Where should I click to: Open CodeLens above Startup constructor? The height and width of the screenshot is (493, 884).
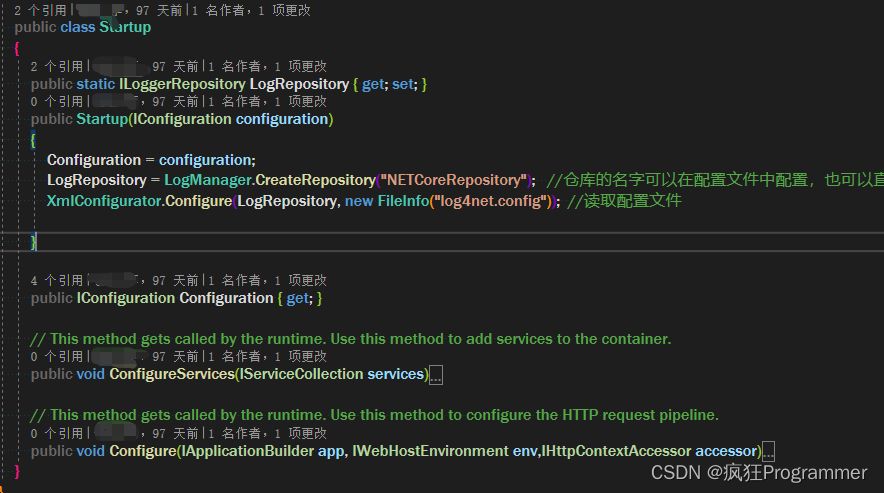(x=179, y=102)
